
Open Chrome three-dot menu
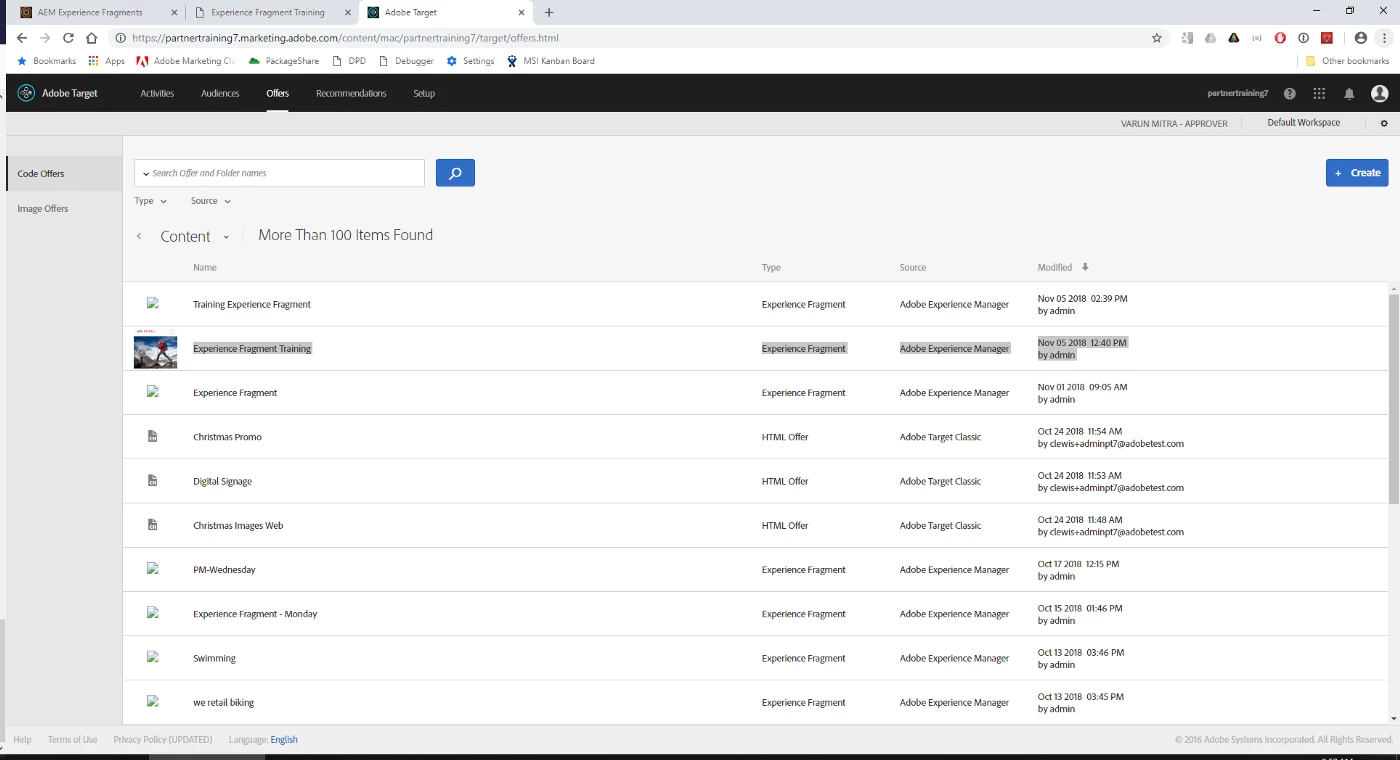[1385, 38]
